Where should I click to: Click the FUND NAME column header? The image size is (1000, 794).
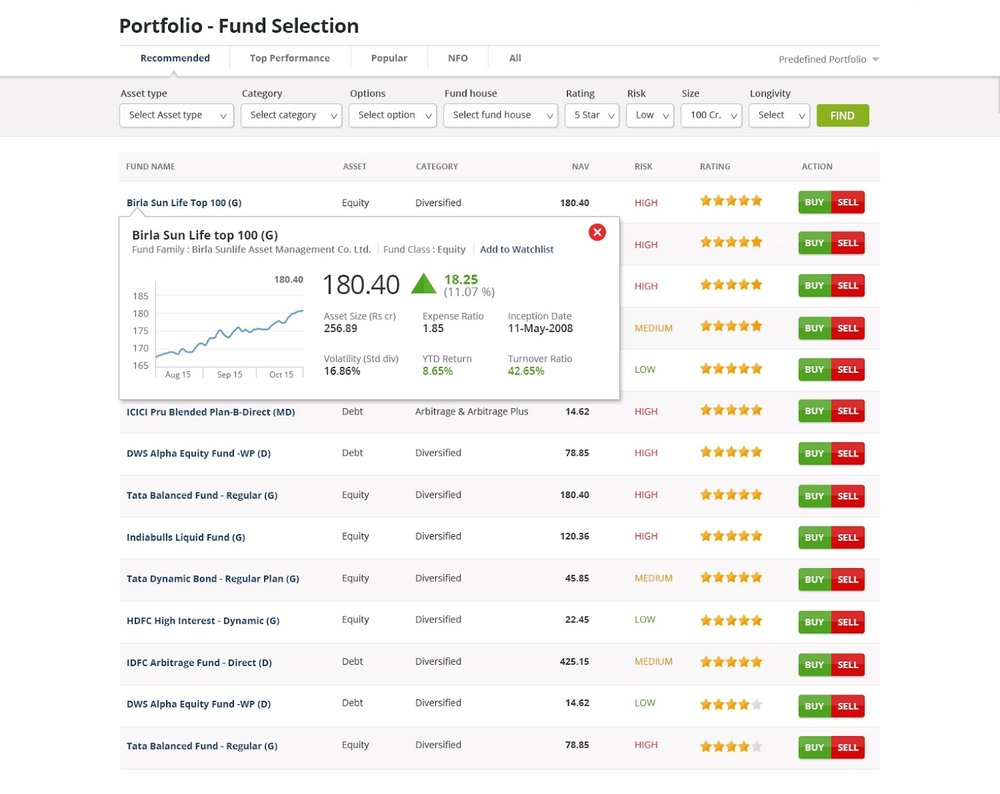click(151, 166)
